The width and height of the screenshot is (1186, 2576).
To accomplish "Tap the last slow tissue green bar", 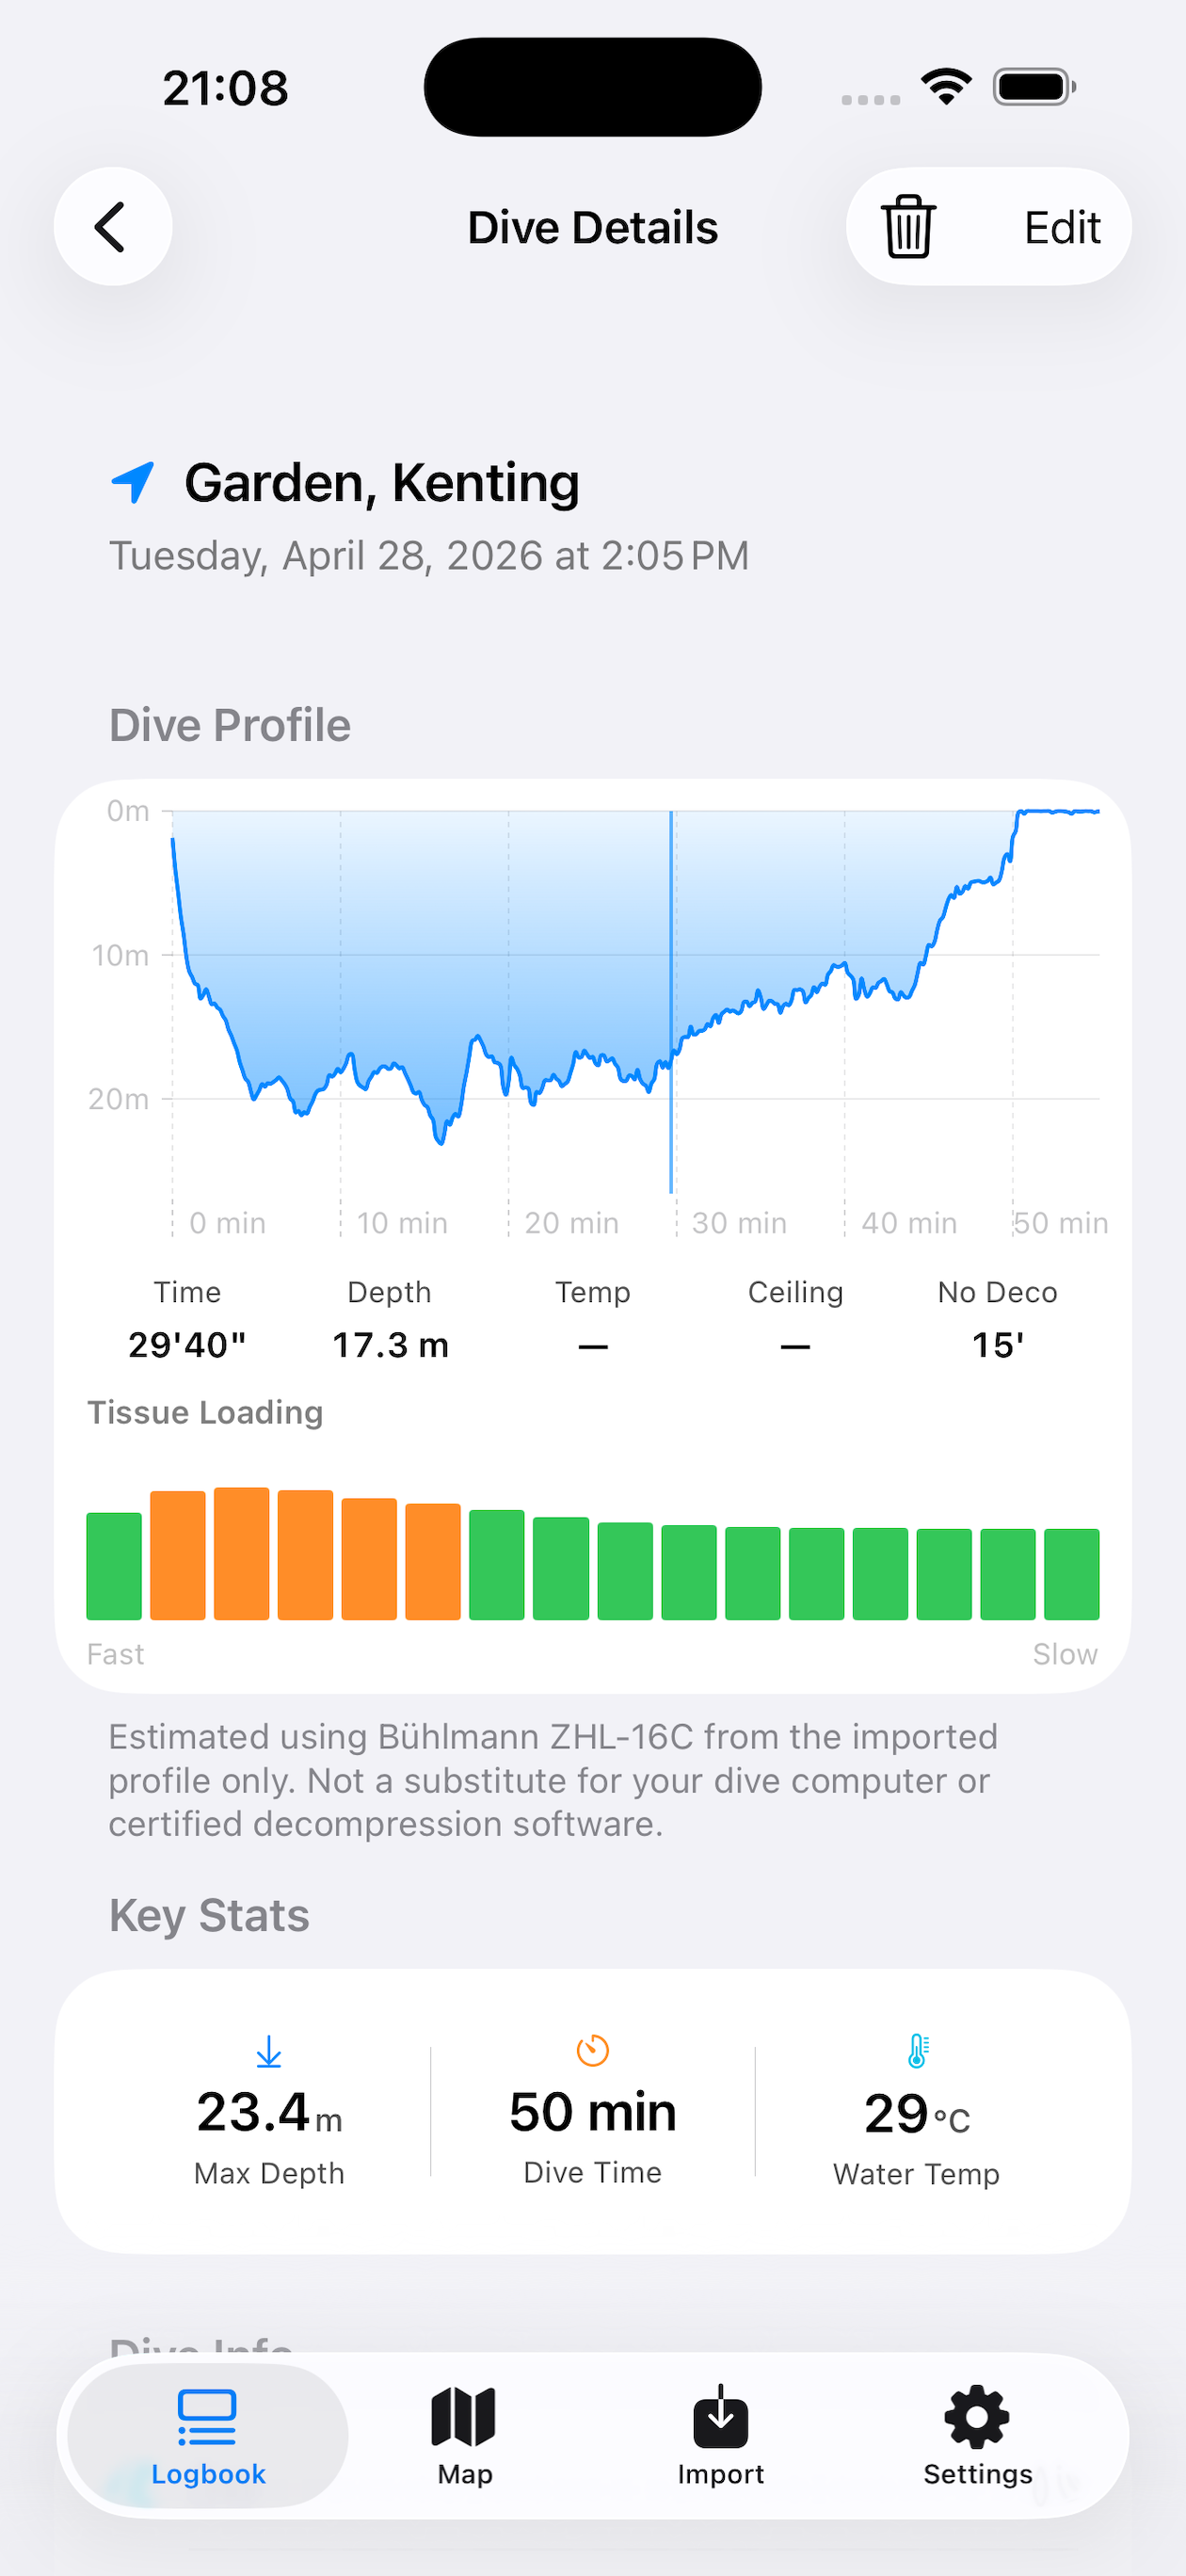I will [x=1072, y=1574].
